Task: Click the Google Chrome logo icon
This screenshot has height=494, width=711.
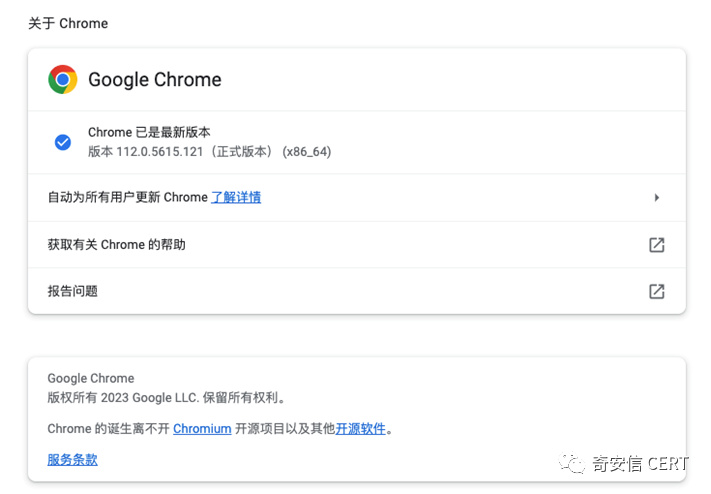Action: click(x=63, y=79)
